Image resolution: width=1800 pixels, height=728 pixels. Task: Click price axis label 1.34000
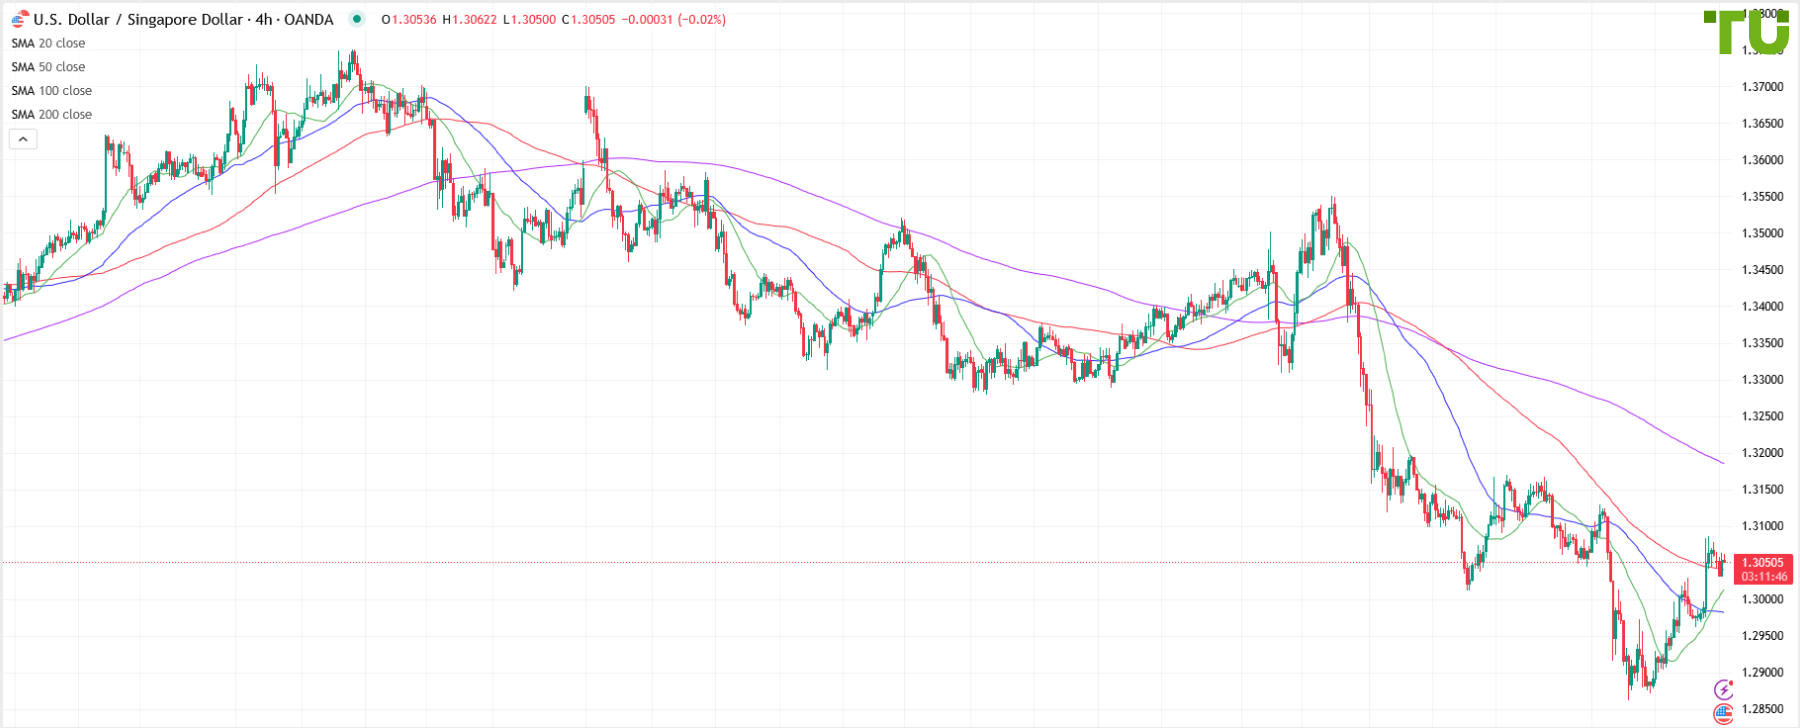click(1763, 306)
